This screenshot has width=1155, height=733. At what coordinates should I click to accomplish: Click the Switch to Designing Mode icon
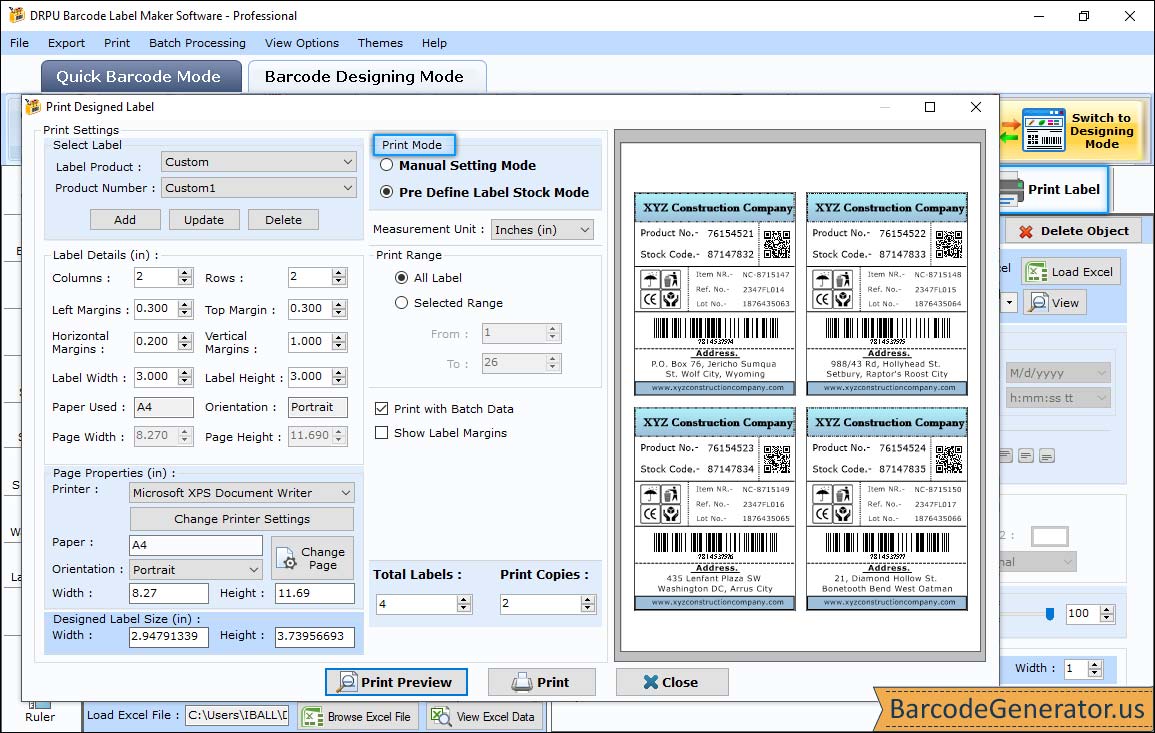tap(1043, 130)
